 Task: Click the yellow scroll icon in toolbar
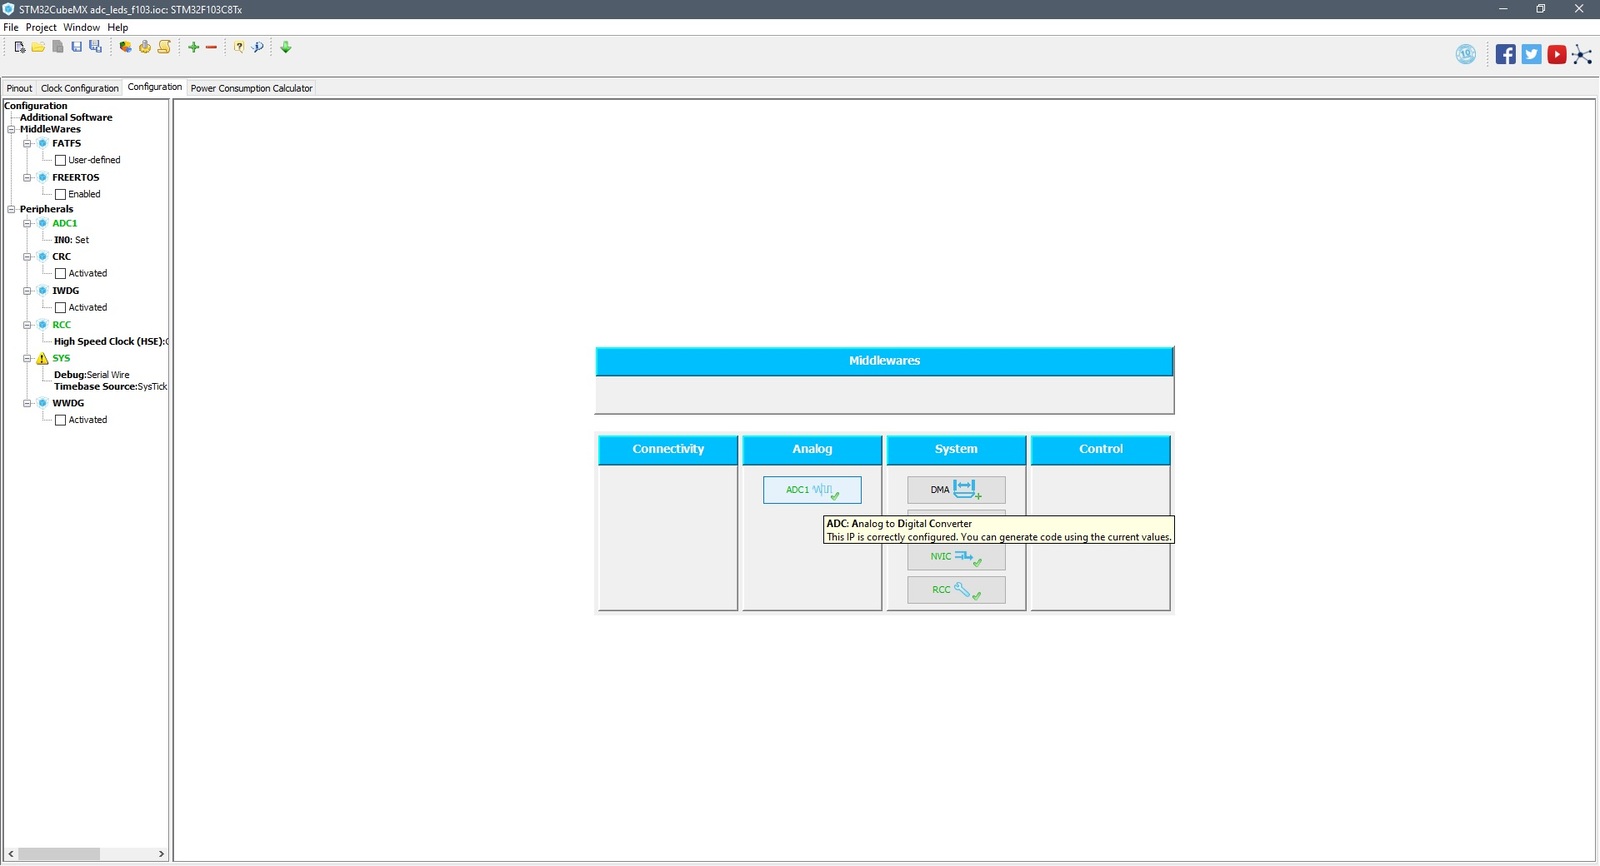coord(164,47)
